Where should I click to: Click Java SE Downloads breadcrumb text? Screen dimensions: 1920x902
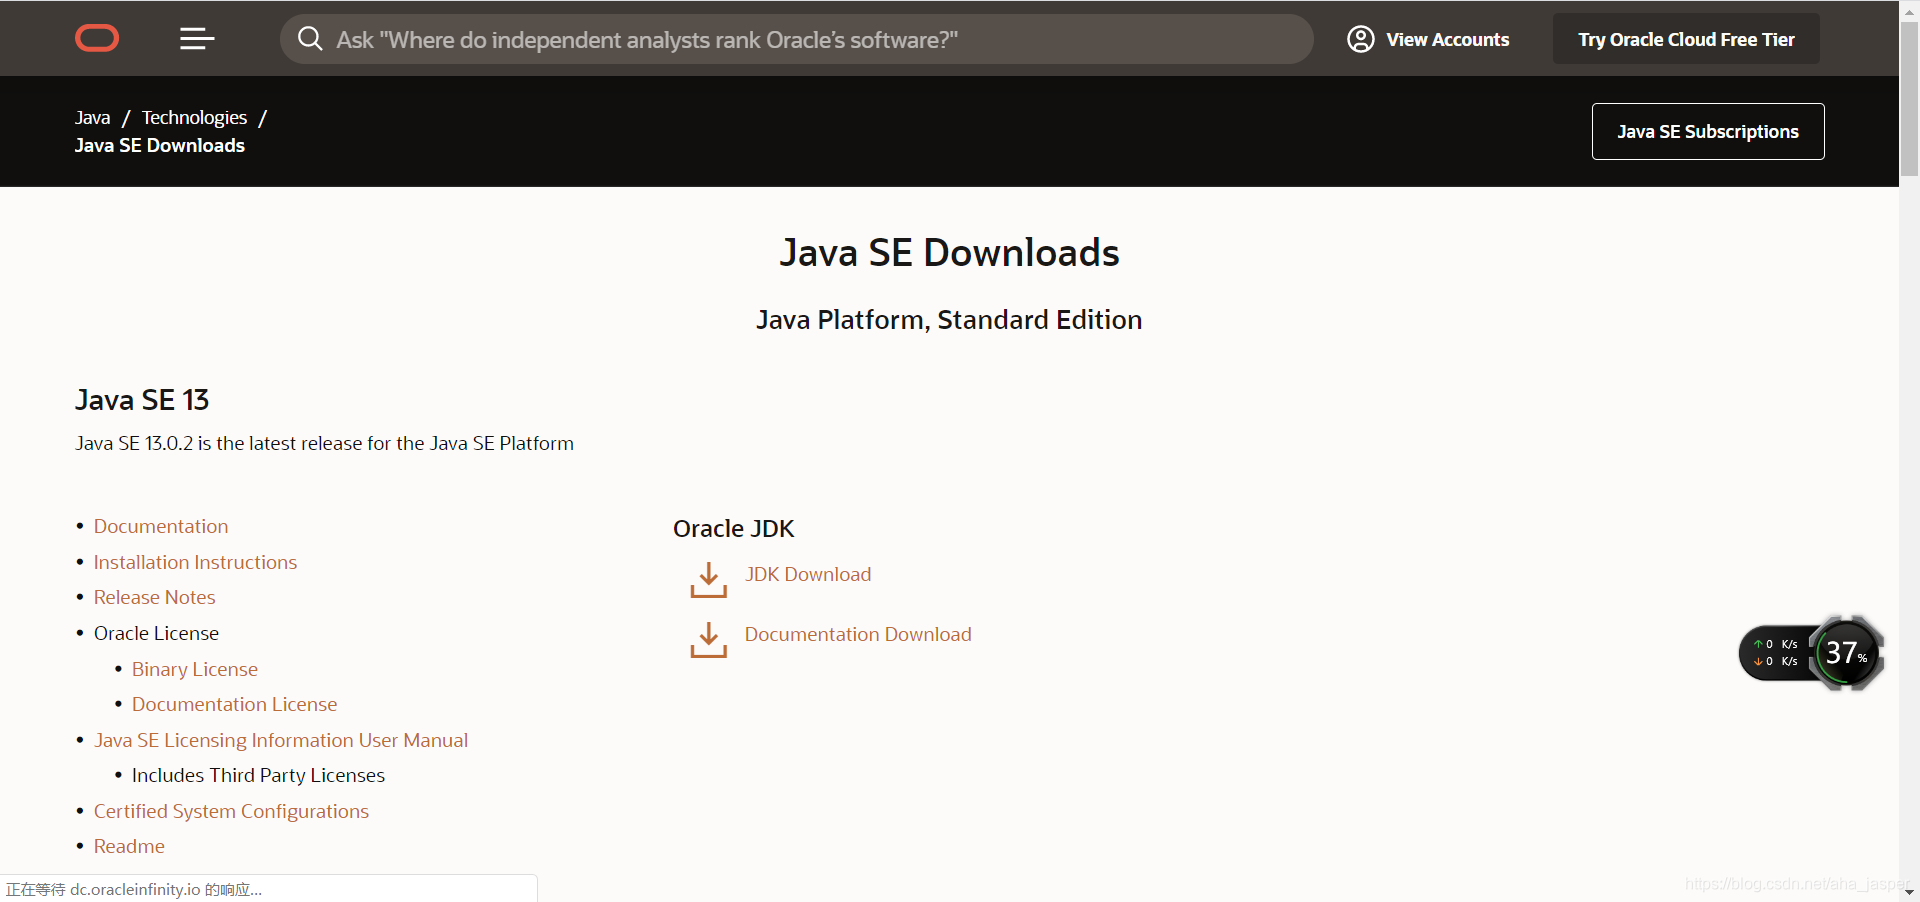click(160, 145)
